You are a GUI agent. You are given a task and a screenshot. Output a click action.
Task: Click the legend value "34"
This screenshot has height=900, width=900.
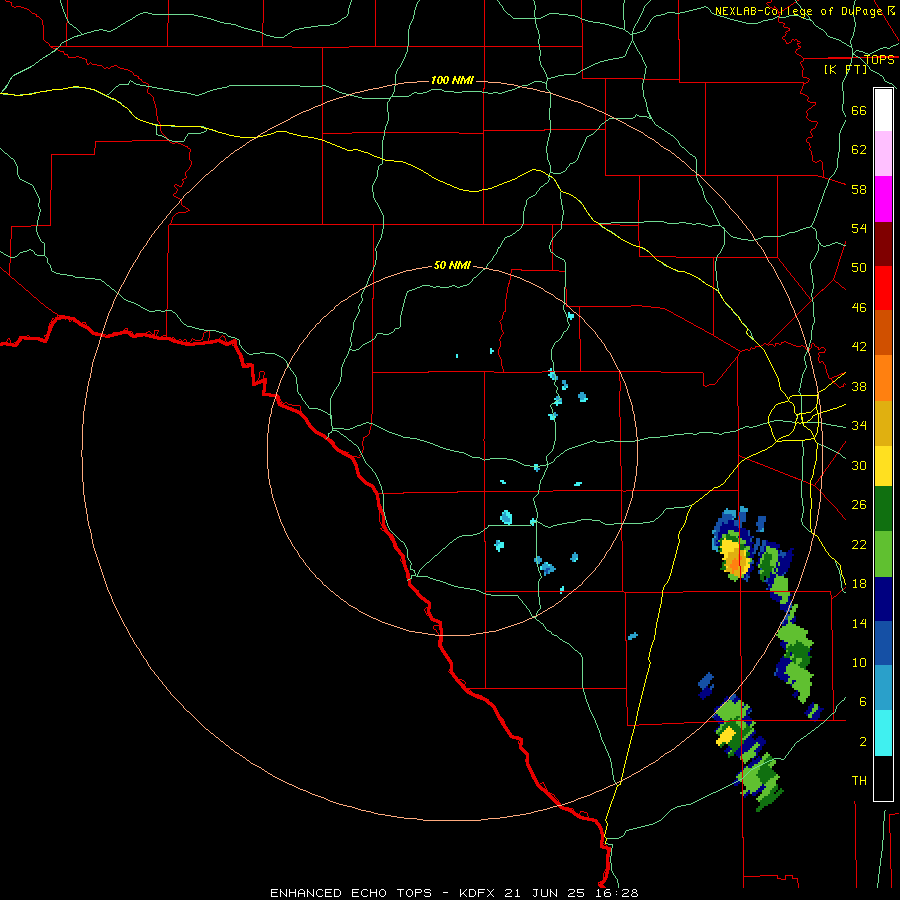859,426
